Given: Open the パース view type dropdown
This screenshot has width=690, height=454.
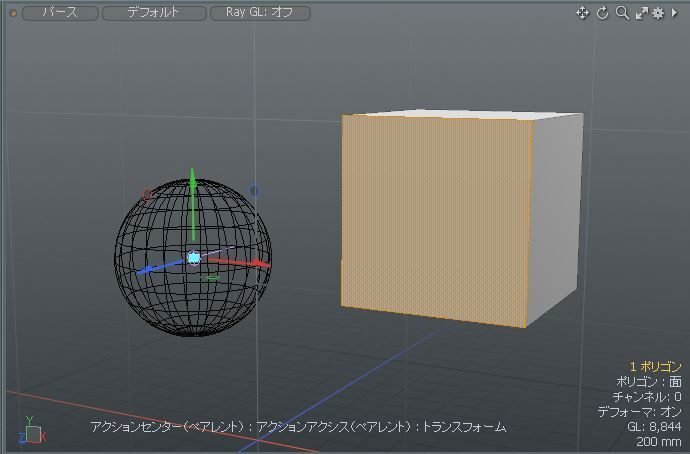Looking at the screenshot, I should click(60, 13).
